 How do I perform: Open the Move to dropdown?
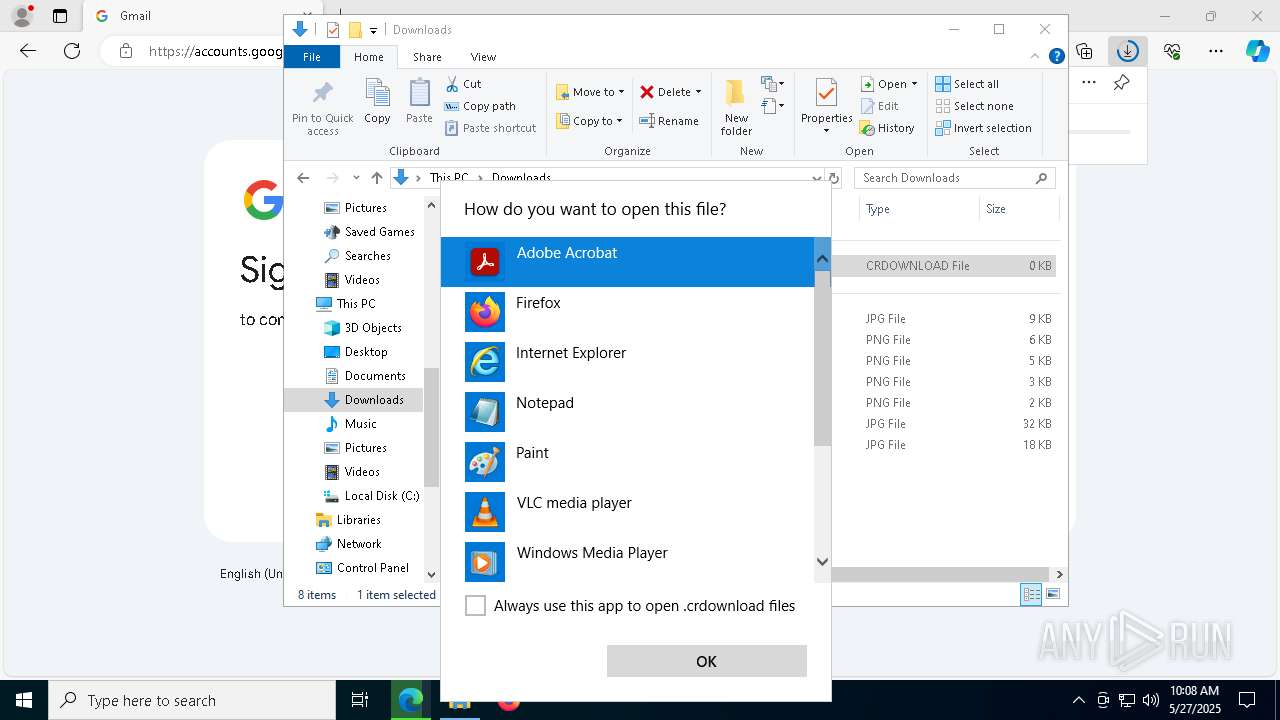pyautogui.click(x=590, y=92)
